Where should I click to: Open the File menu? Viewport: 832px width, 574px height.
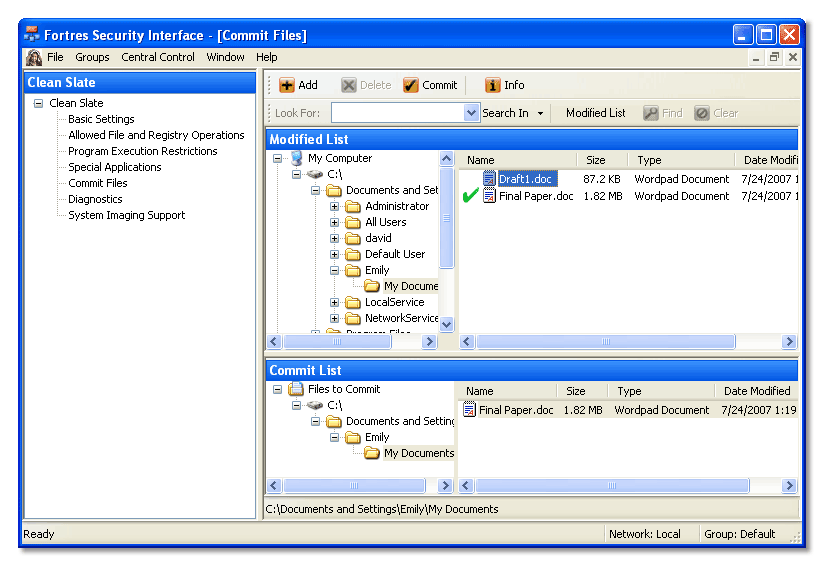(55, 57)
